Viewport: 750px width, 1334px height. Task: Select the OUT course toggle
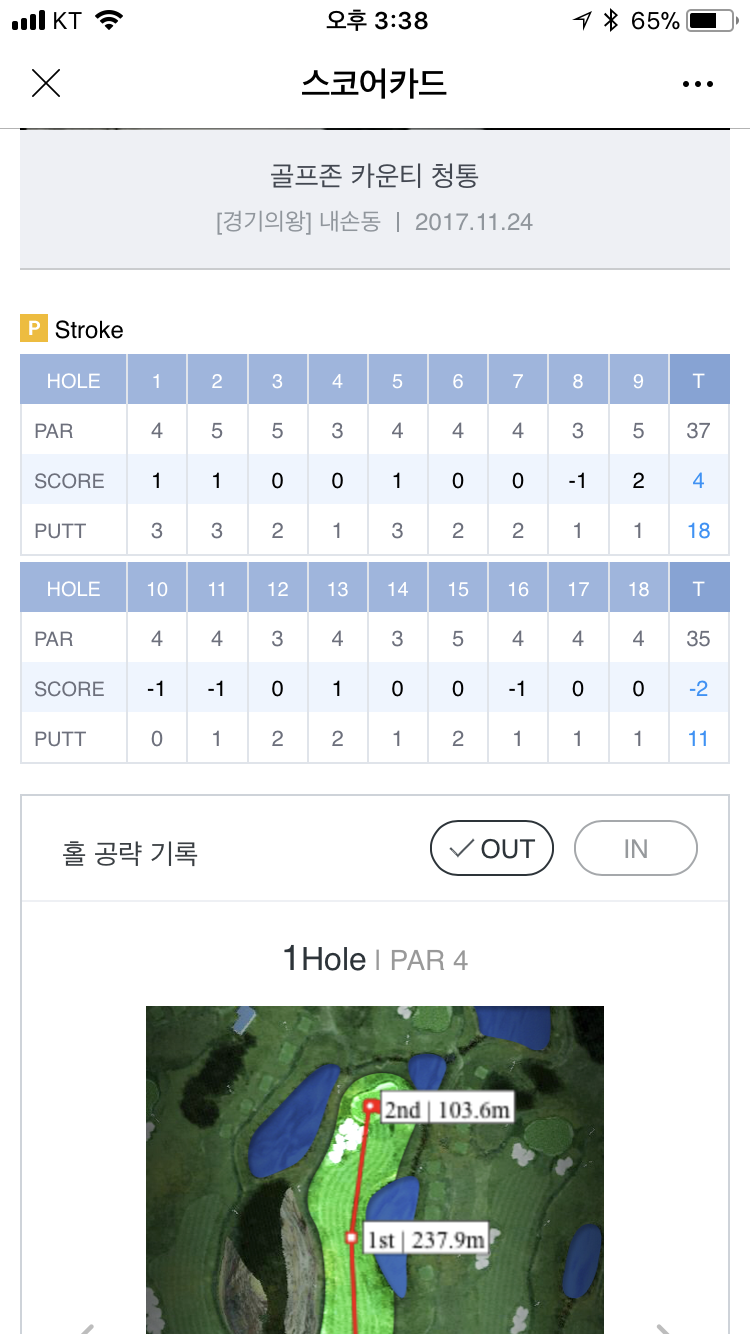coord(491,849)
